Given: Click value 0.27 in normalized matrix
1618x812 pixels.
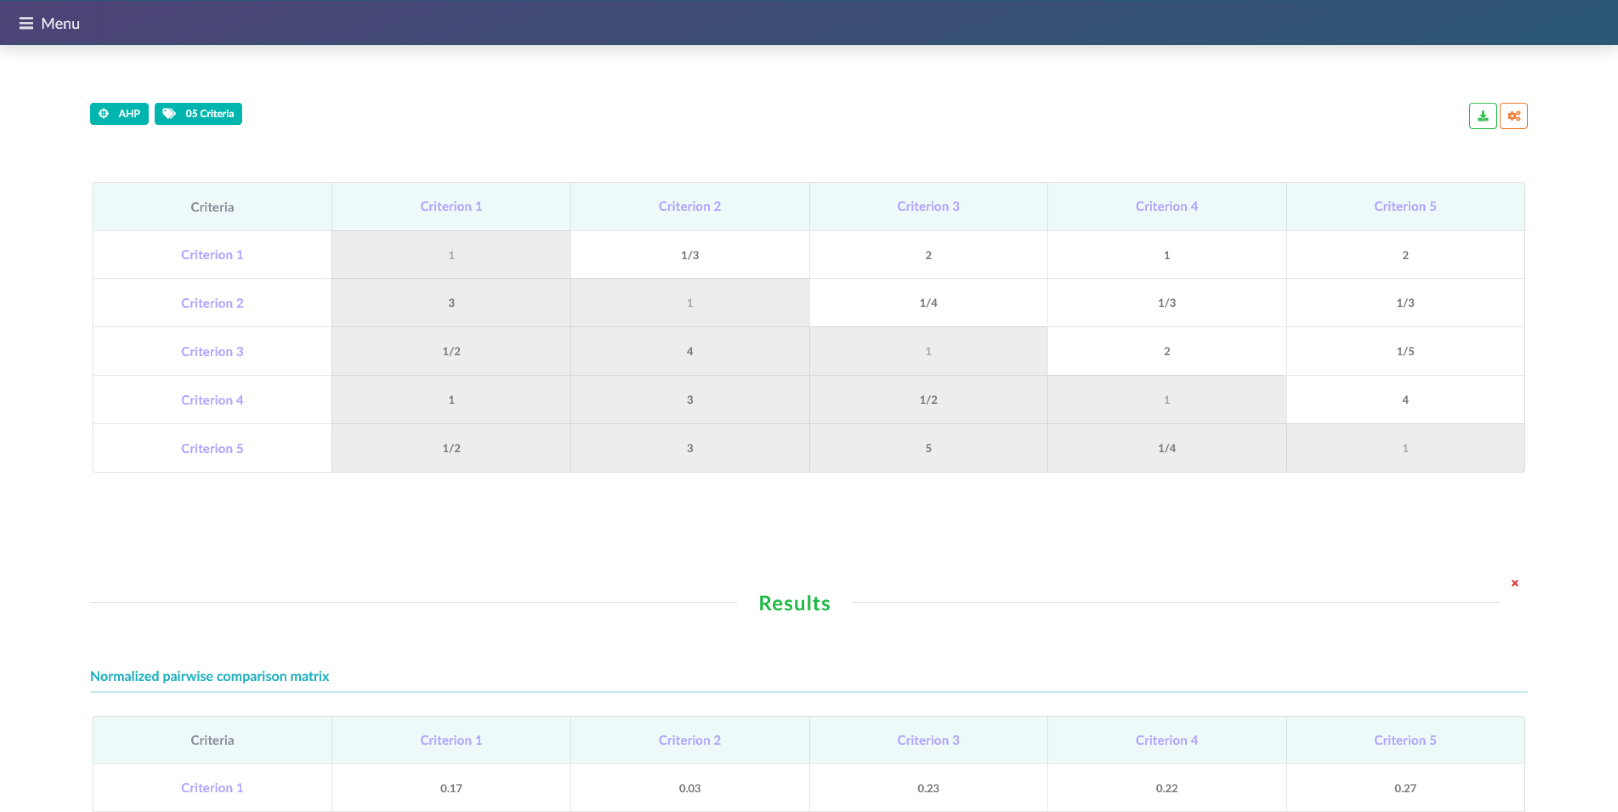Looking at the screenshot, I should [x=1405, y=789].
